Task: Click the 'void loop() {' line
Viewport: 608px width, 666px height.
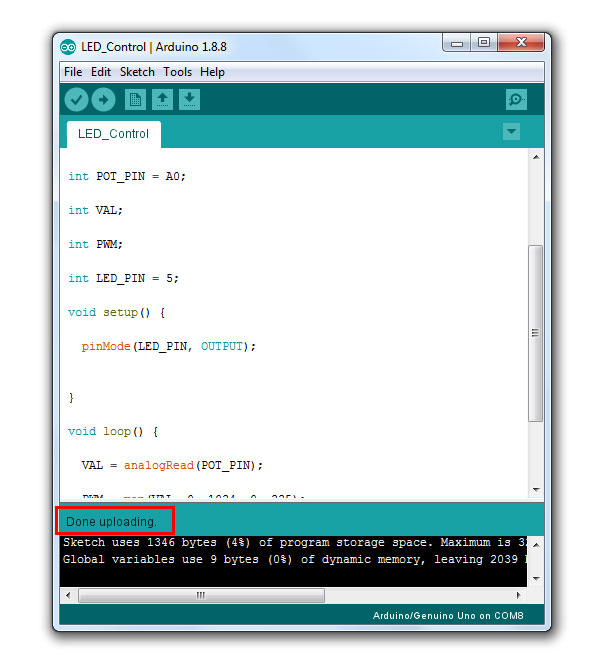Action: pyautogui.click(x=113, y=432)
